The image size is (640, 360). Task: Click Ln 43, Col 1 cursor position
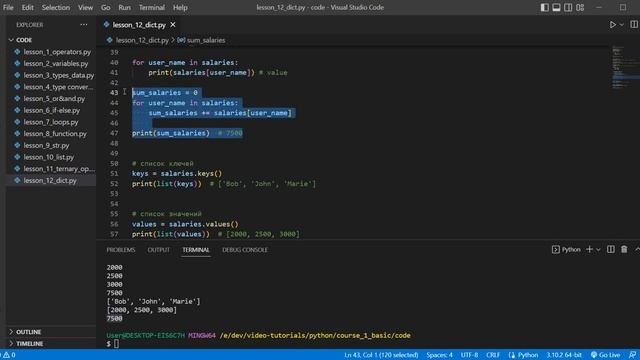point(381,355)
